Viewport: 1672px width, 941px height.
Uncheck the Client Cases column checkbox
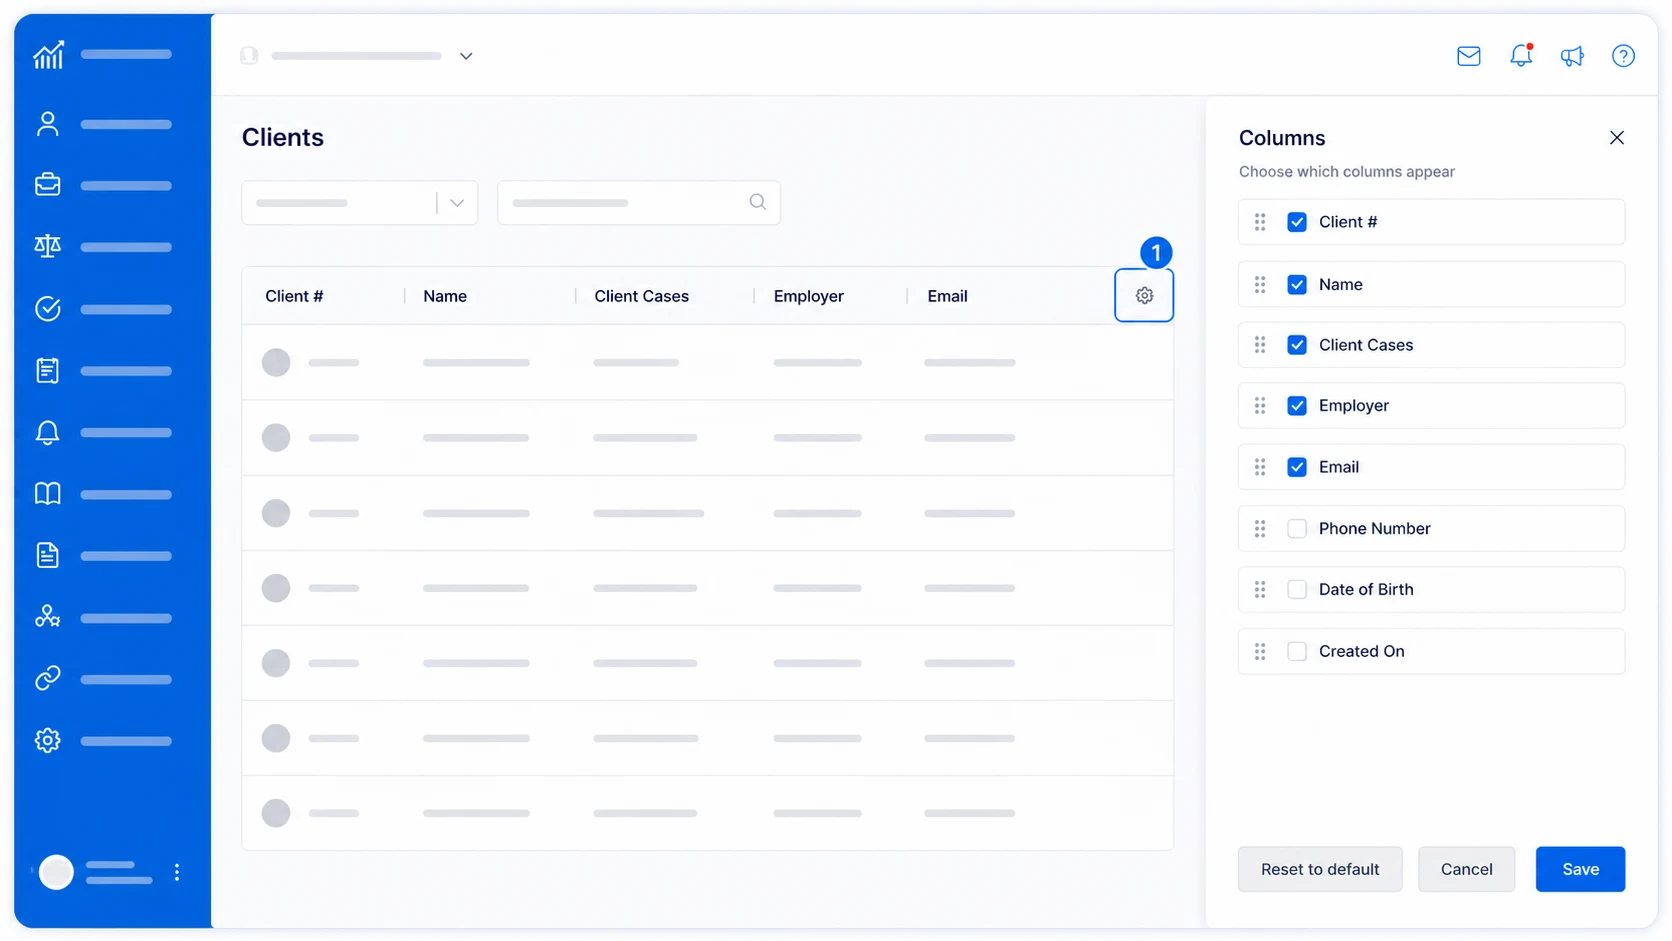click(x=1297, y=345)
